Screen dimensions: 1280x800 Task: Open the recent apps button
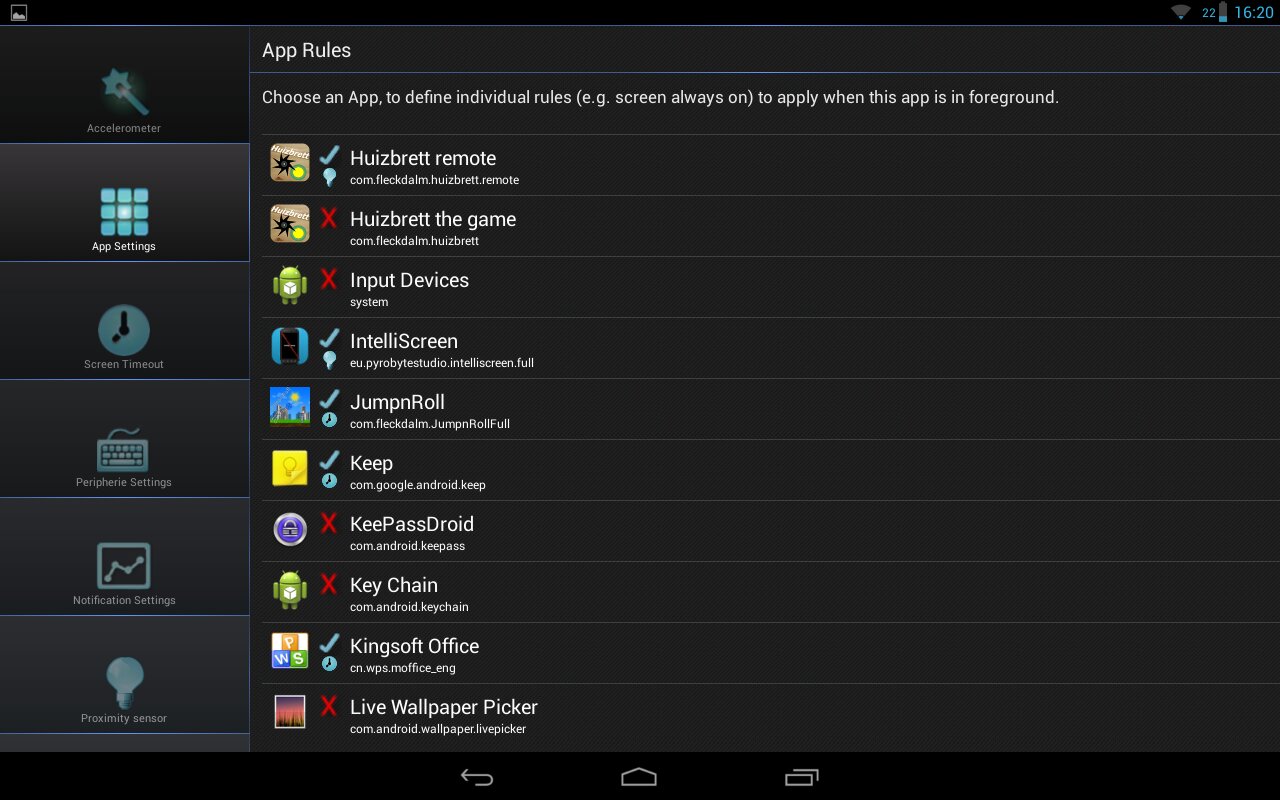click(801, 777)
